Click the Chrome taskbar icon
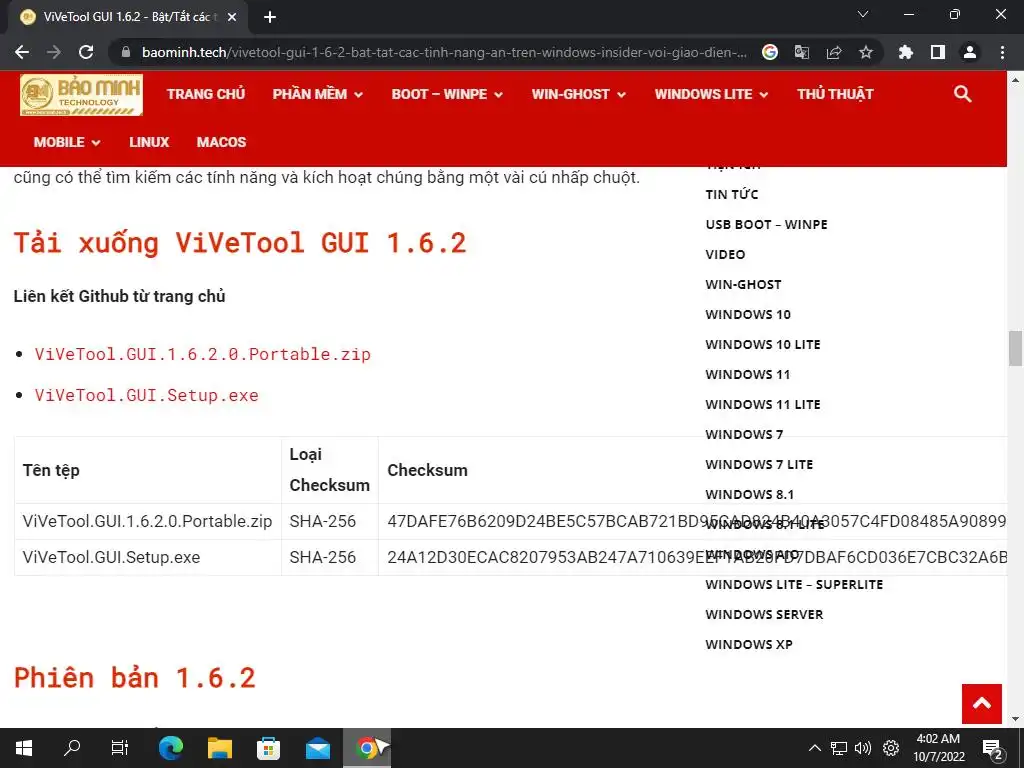The image size is (1024, 768). [x=367, y=748]
